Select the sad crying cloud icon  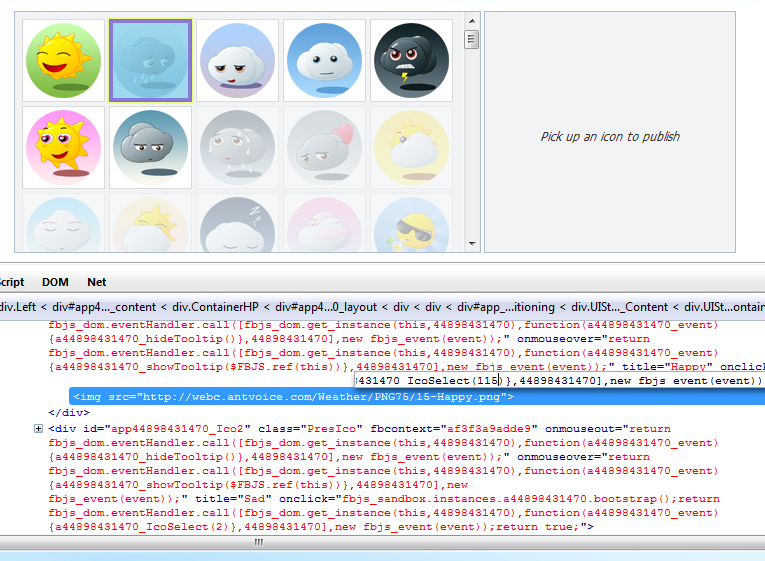pos(150,60)
